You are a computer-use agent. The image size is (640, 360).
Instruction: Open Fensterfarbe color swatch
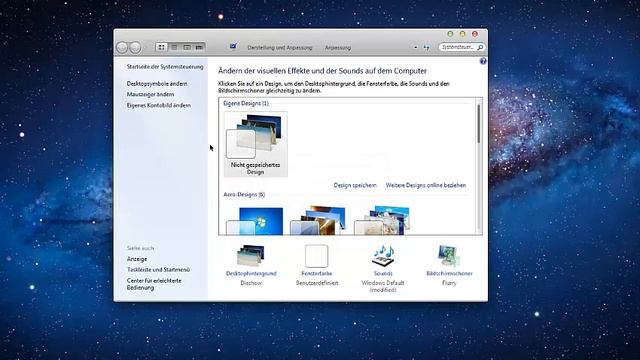tap(317, 256)
